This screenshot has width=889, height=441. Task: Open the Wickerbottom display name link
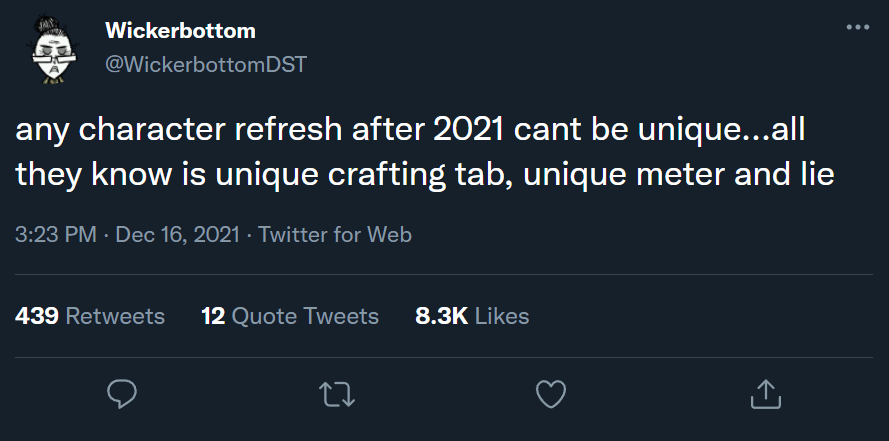click(180, 31)
